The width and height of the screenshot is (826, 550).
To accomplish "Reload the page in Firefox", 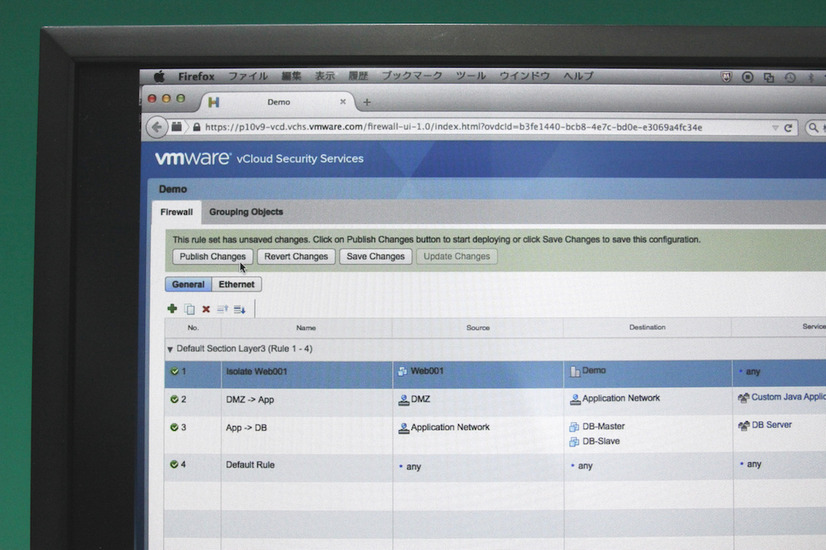I will pos(788,128).
